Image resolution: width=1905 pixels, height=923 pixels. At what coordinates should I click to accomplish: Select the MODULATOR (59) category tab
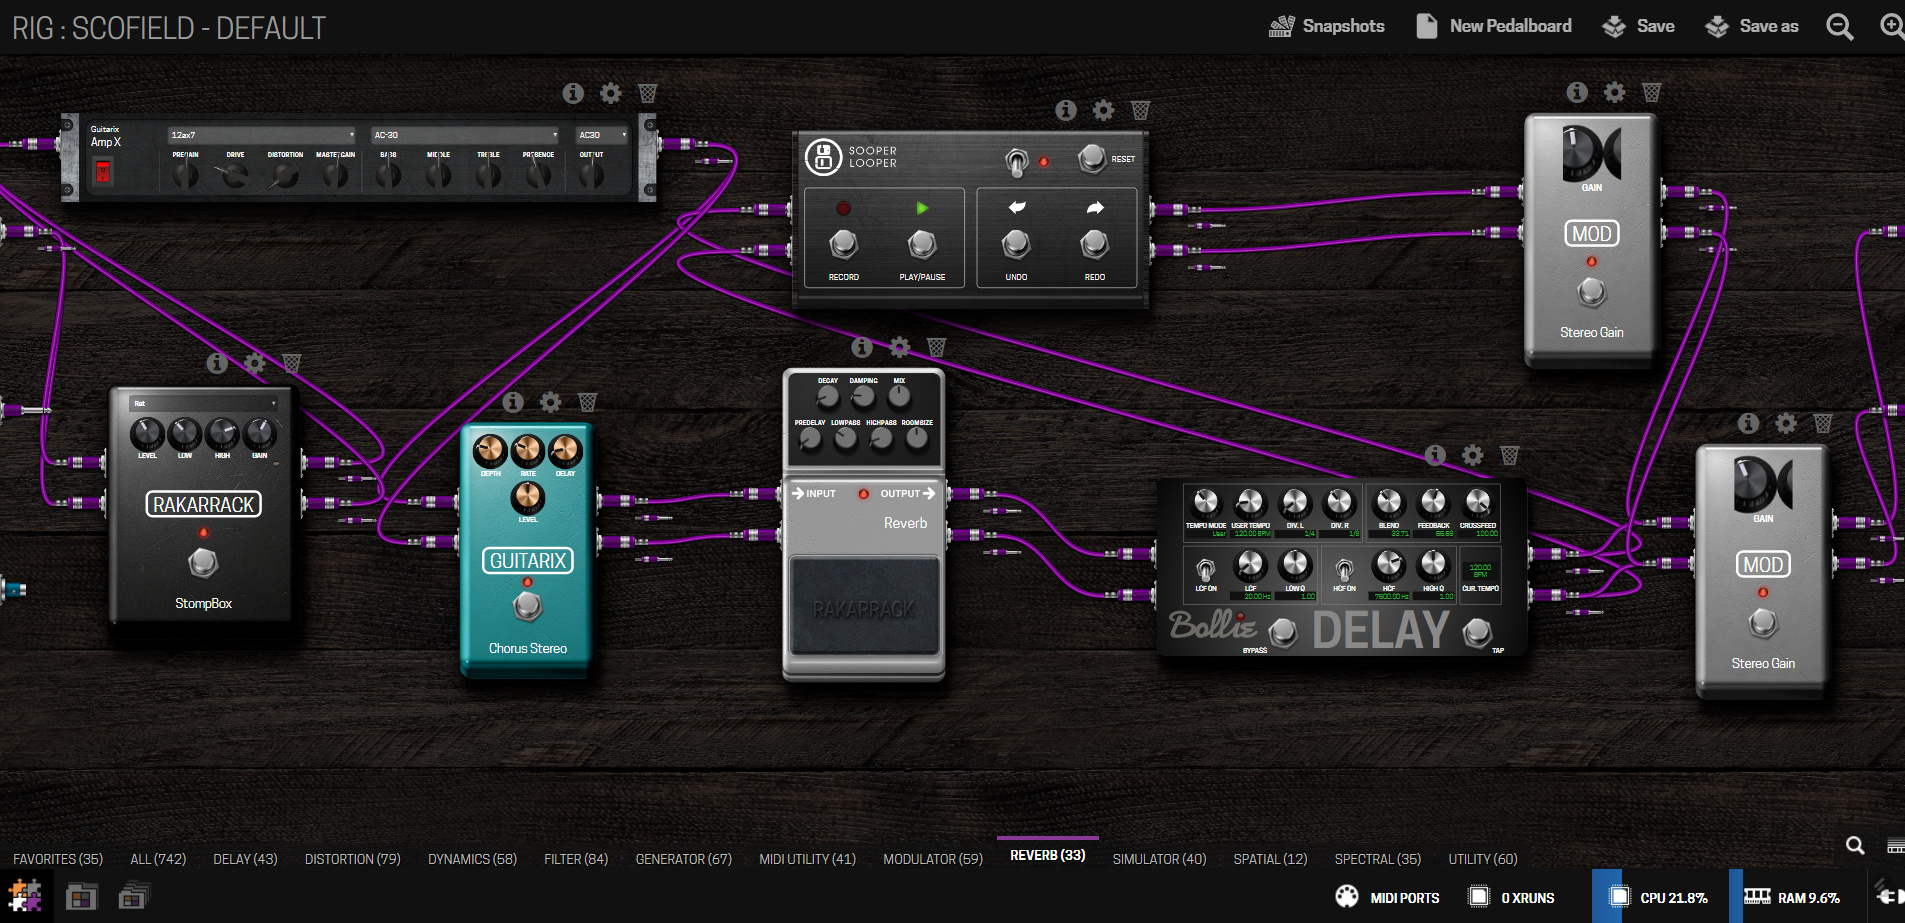(933, 859)
